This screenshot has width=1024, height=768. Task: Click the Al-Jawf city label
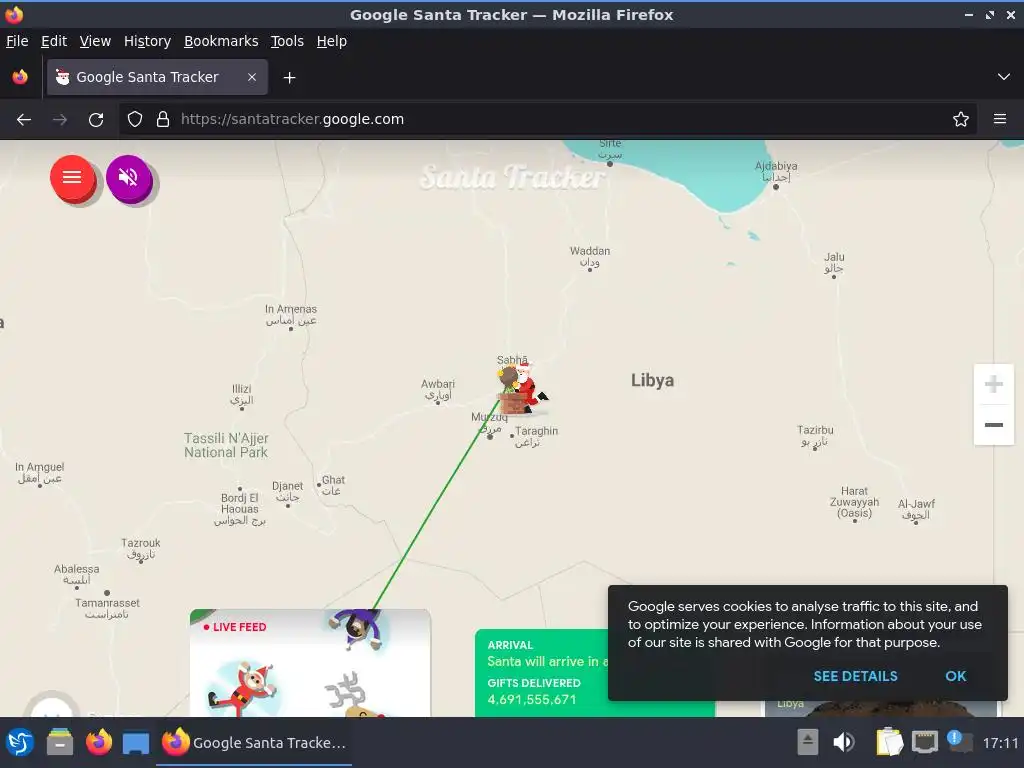[x=916, y=509]
